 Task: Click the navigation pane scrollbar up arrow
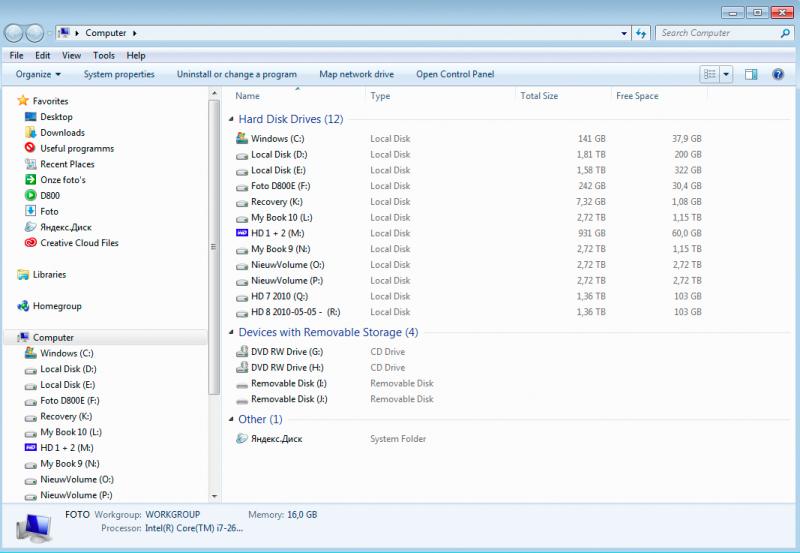point(214,94)
